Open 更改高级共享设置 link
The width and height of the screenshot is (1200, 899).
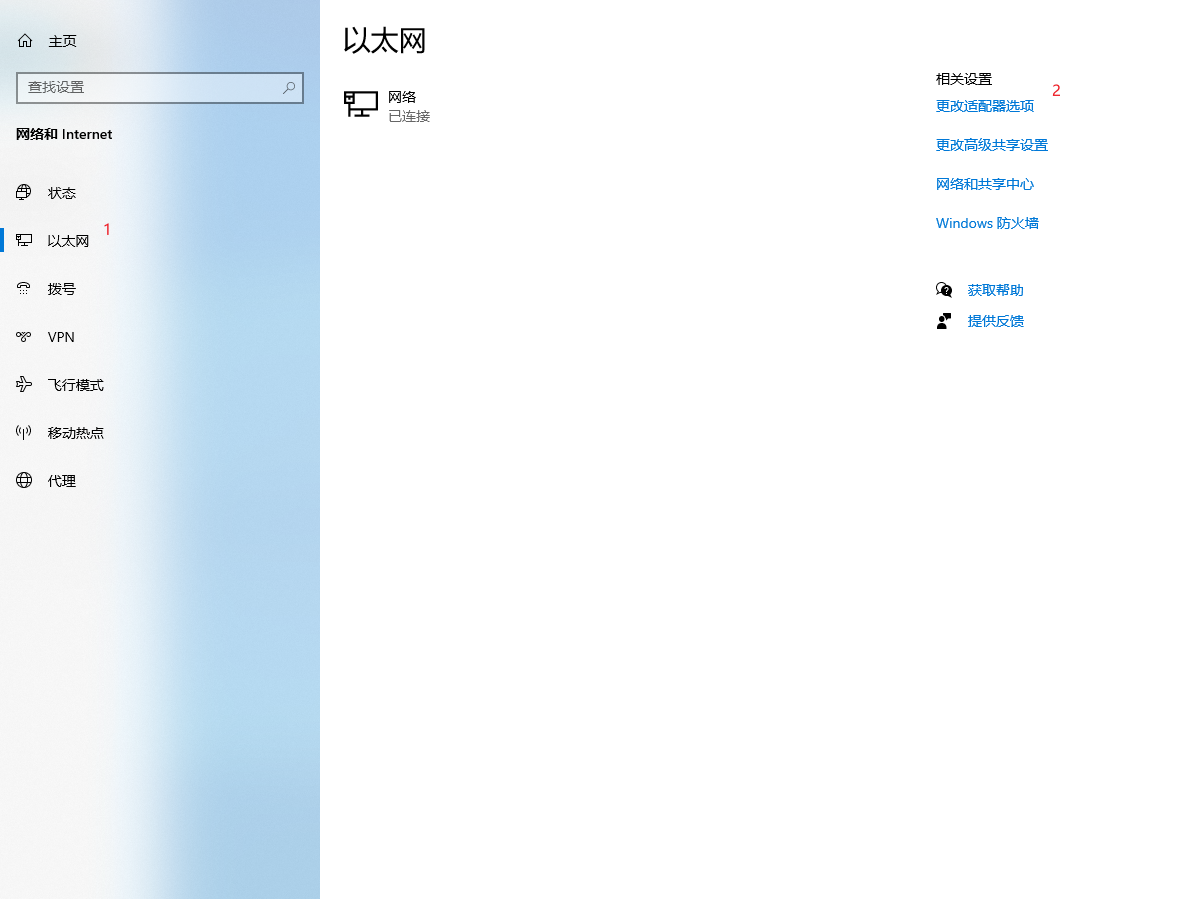(x=992, y=145)
